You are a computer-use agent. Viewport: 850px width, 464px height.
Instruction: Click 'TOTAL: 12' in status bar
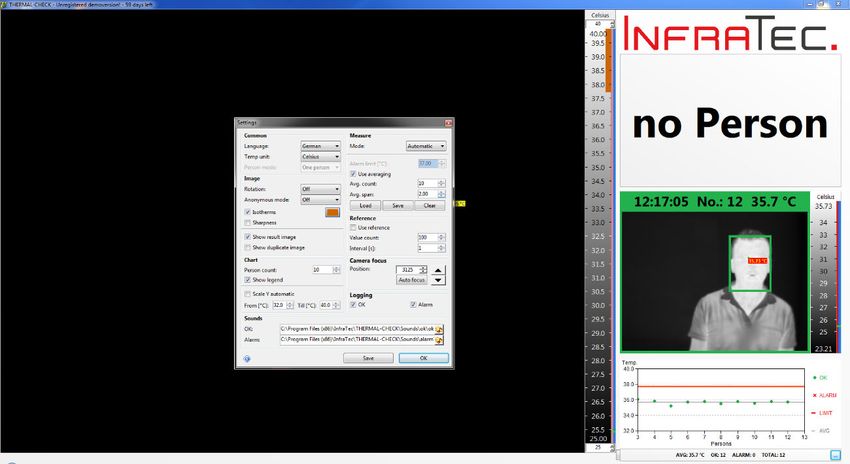click(774, 455)
